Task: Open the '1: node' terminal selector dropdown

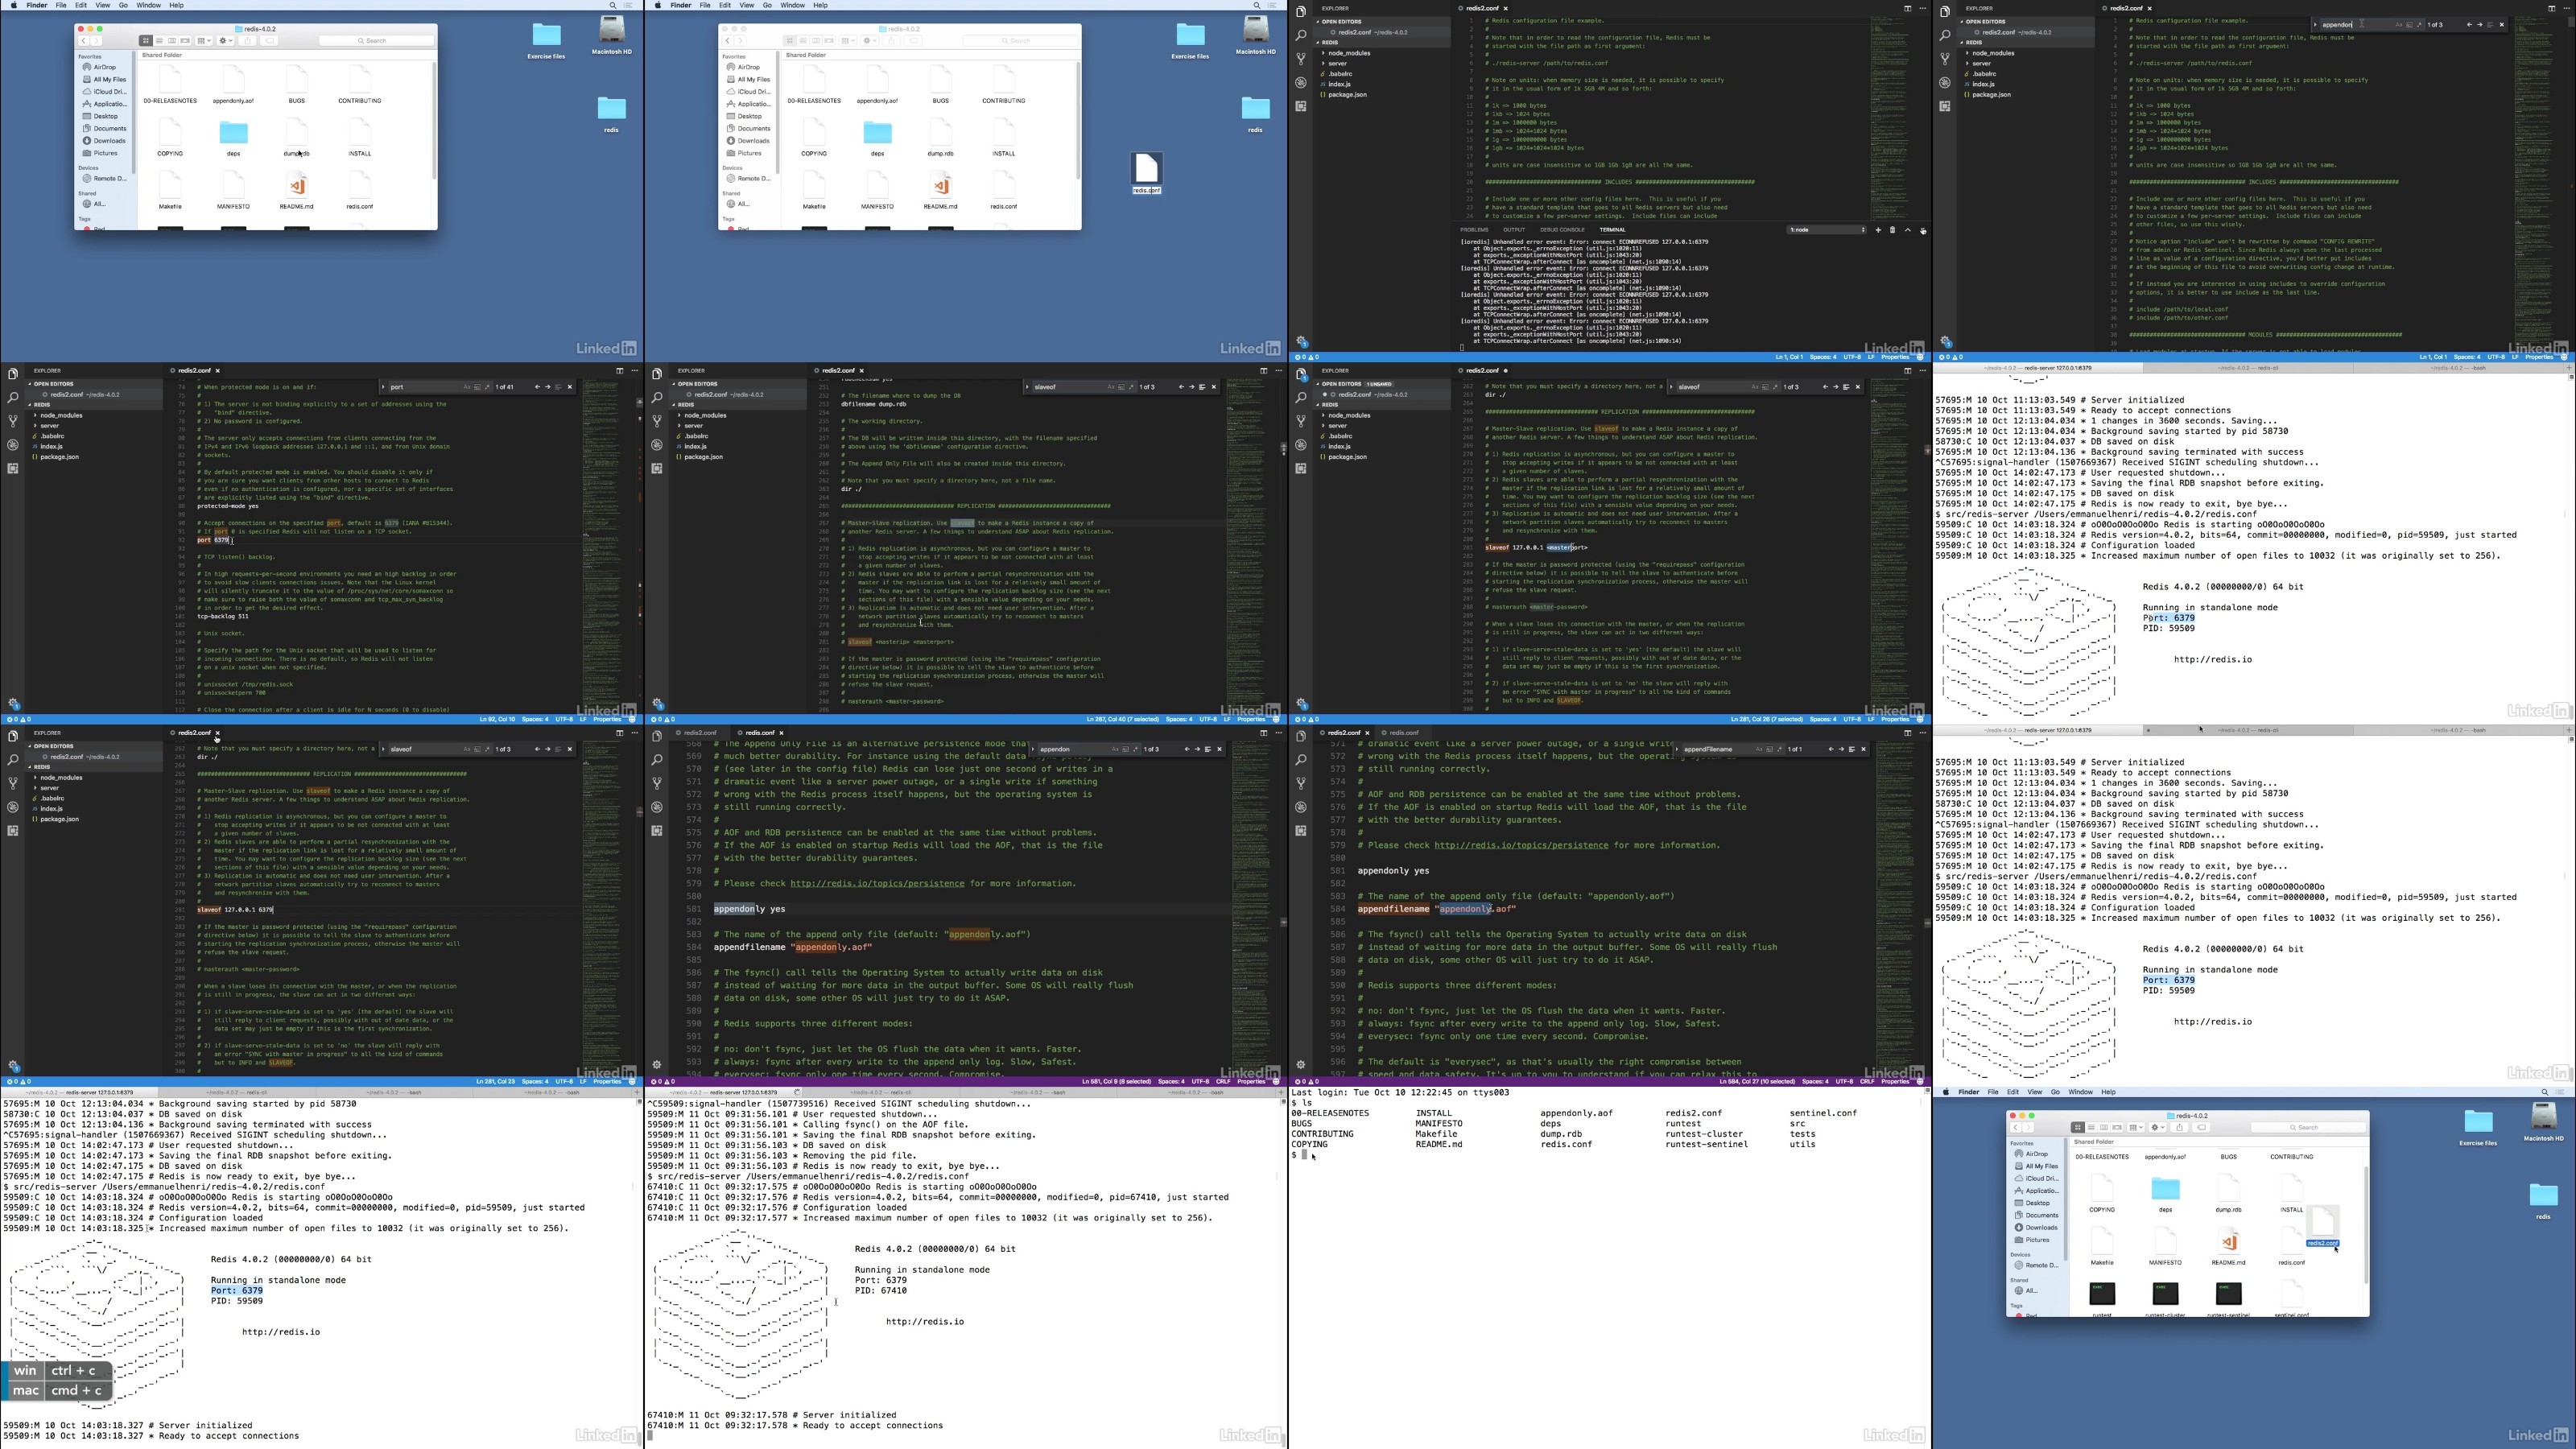Action: coord(1827,230)
